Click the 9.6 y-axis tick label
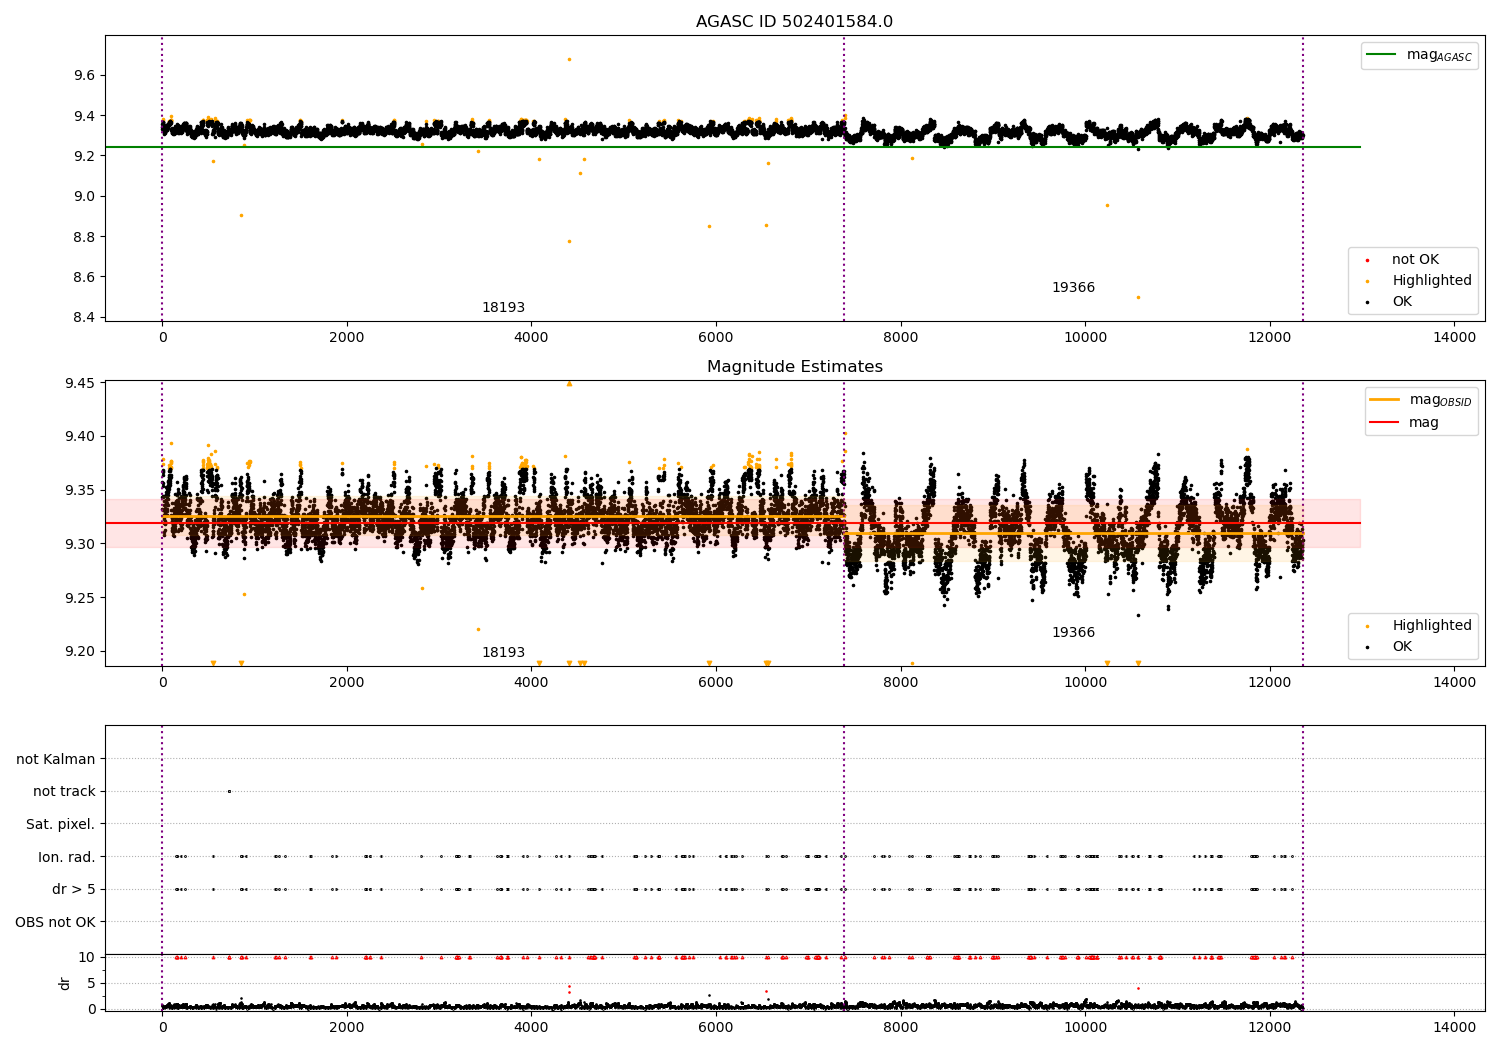 coord(83,76)
